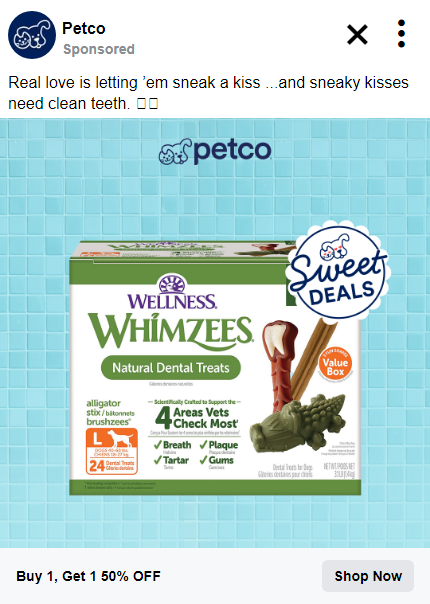
Task: Click the orange large dog size icon
Action: tap(112, 451)
